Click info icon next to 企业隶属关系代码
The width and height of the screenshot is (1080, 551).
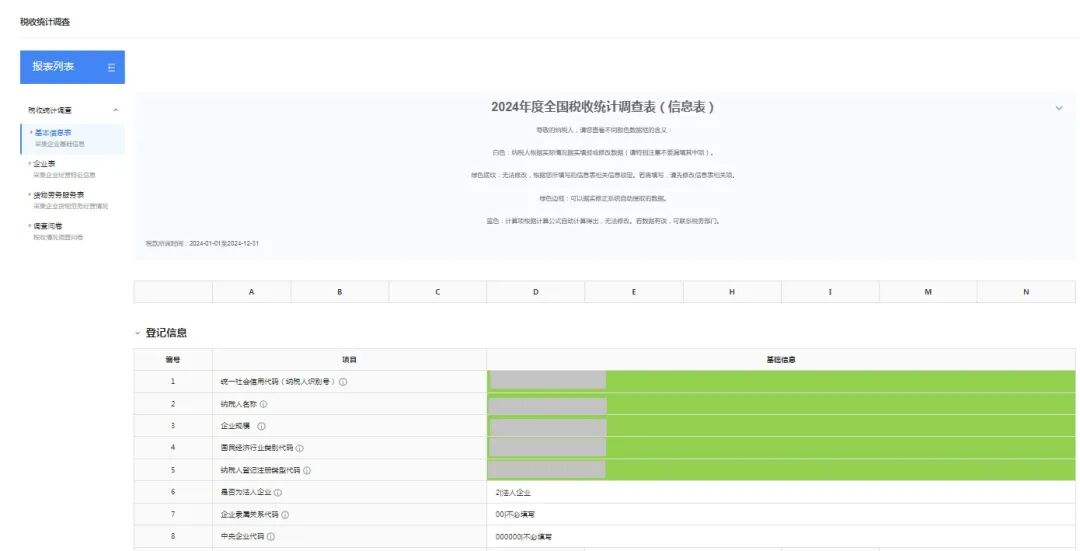[x=285, y=514]
